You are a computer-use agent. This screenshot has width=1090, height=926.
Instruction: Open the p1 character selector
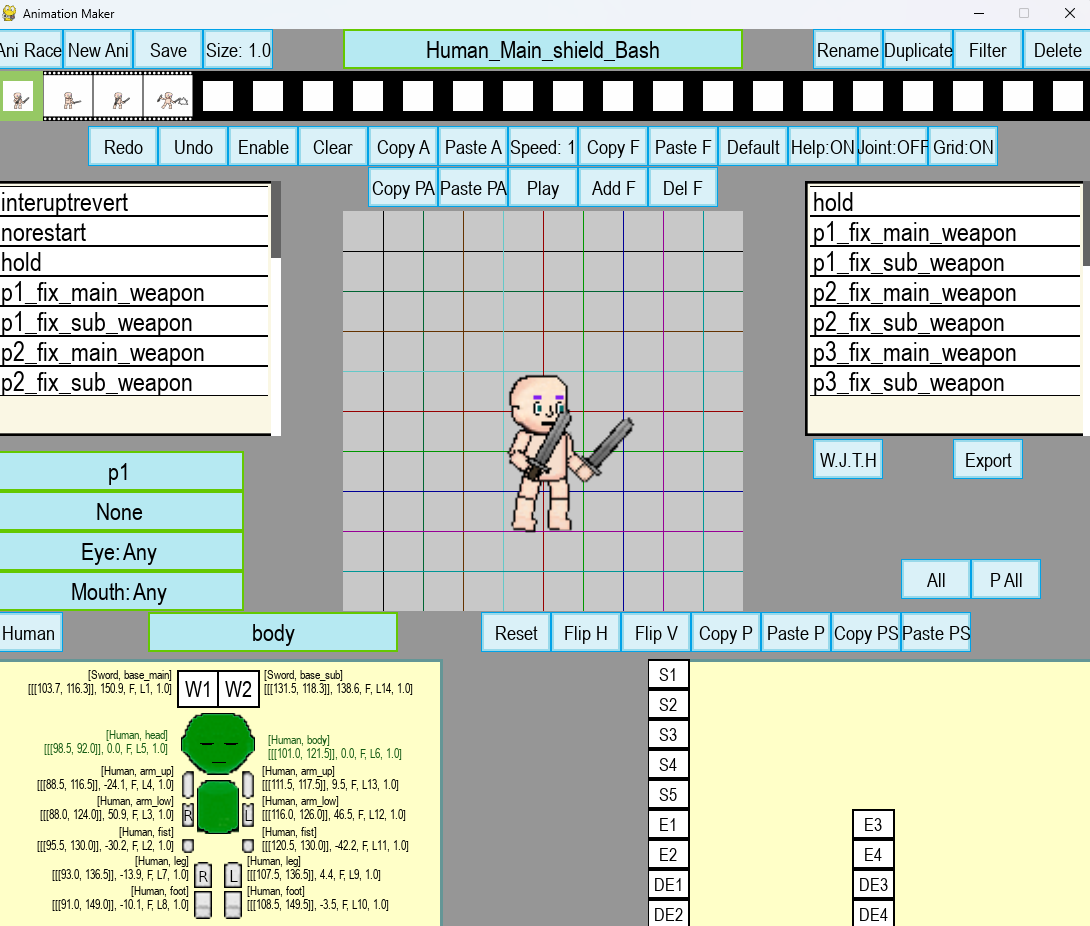(120, 472)
